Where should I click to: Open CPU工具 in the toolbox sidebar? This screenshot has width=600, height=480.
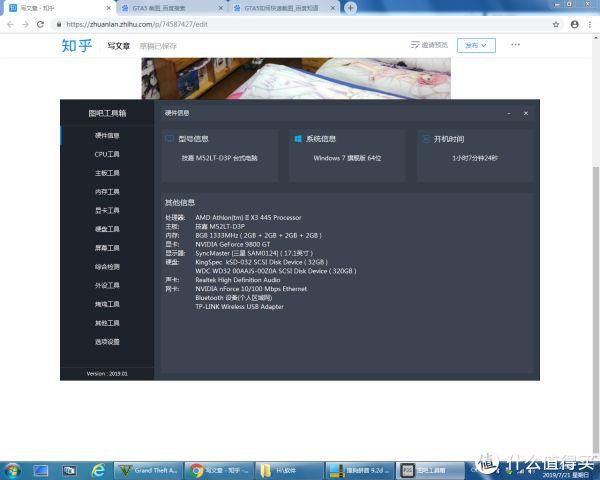[x=107, y=154]
